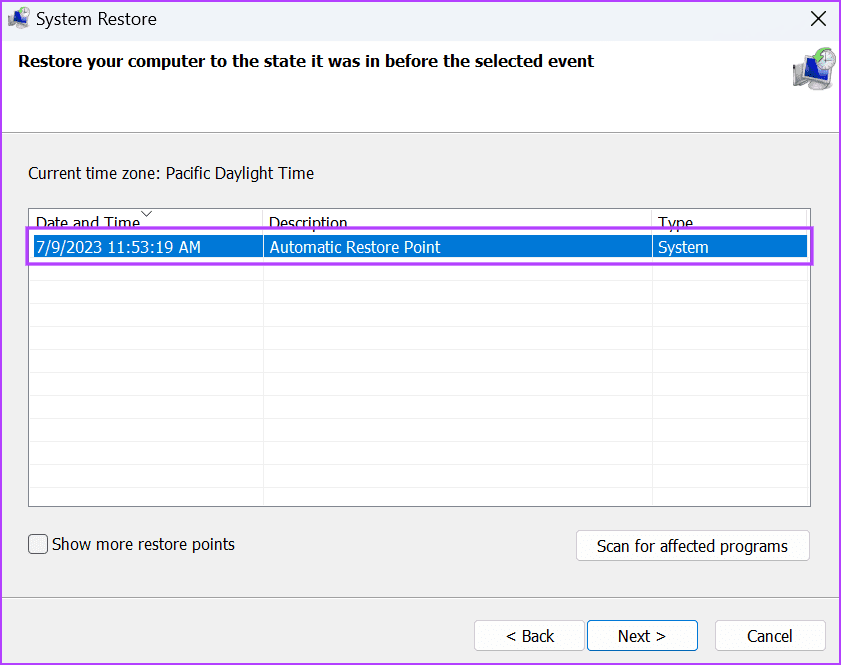Click the sort arrow on Date and Time
The height and width of the screenshot is (665, 841).
click(146, 213)
